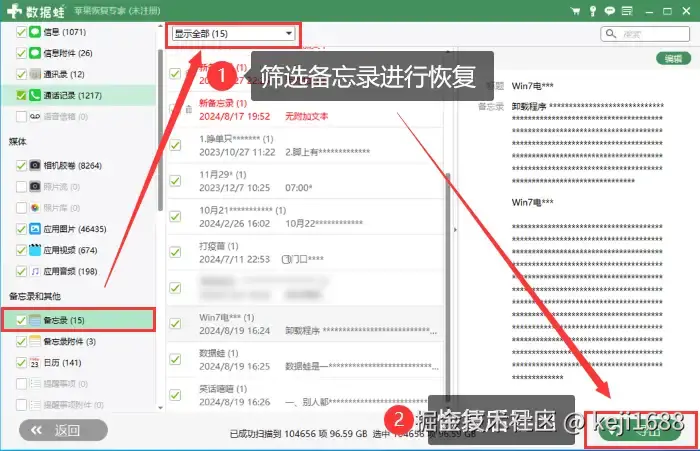The height and width of the screenshot is (451, 700).
Task: Uncheck the 打疫苗 note checkbox
Action: point(175,252)
